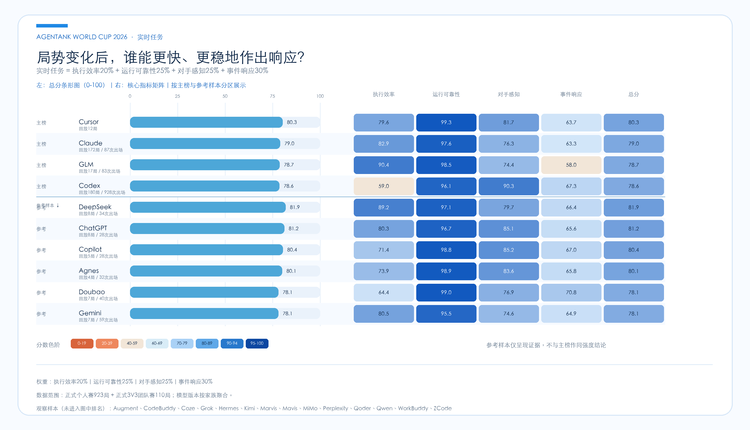Select the DeepSeek row name
The image size is (750, 430).
click(x=95, y=207)
